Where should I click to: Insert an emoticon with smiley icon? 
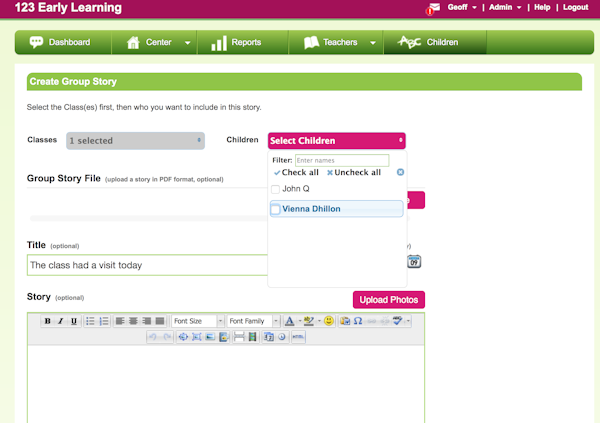329,321
